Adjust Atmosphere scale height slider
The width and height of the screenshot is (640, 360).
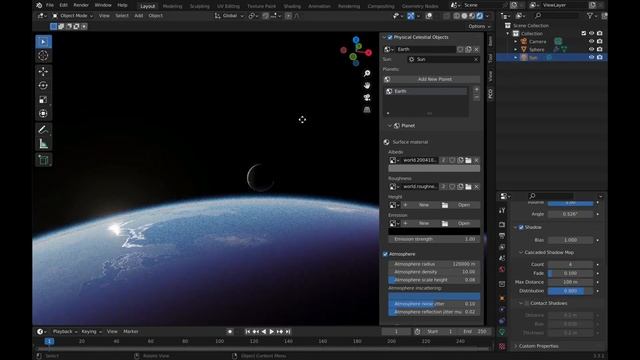[434, 280]
